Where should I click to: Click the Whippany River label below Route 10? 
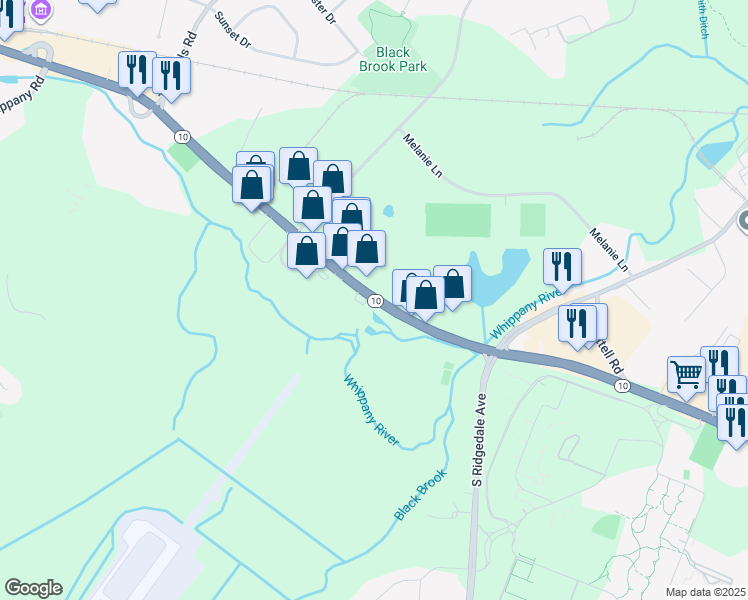[x=371, y=411]
